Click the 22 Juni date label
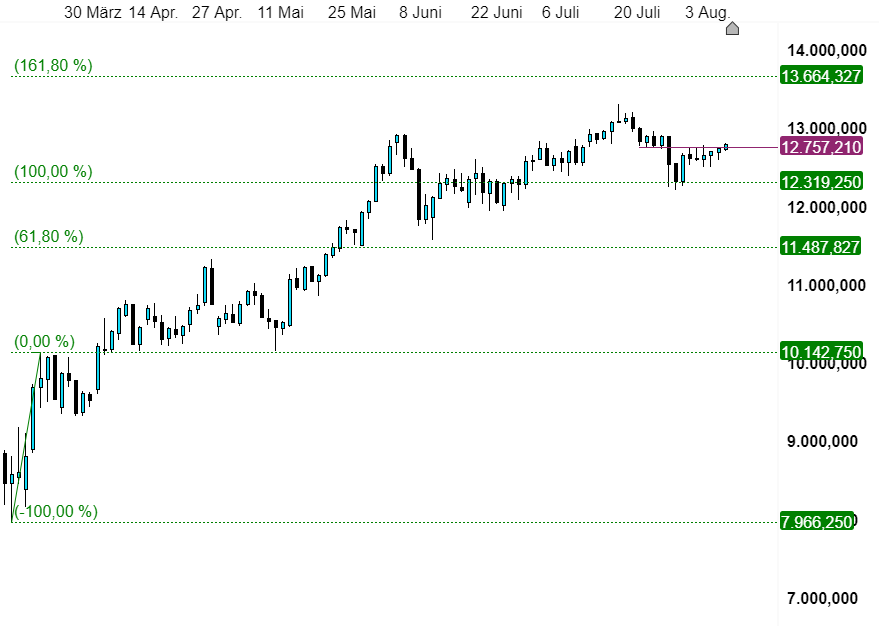879x628 pixels. 496,12
